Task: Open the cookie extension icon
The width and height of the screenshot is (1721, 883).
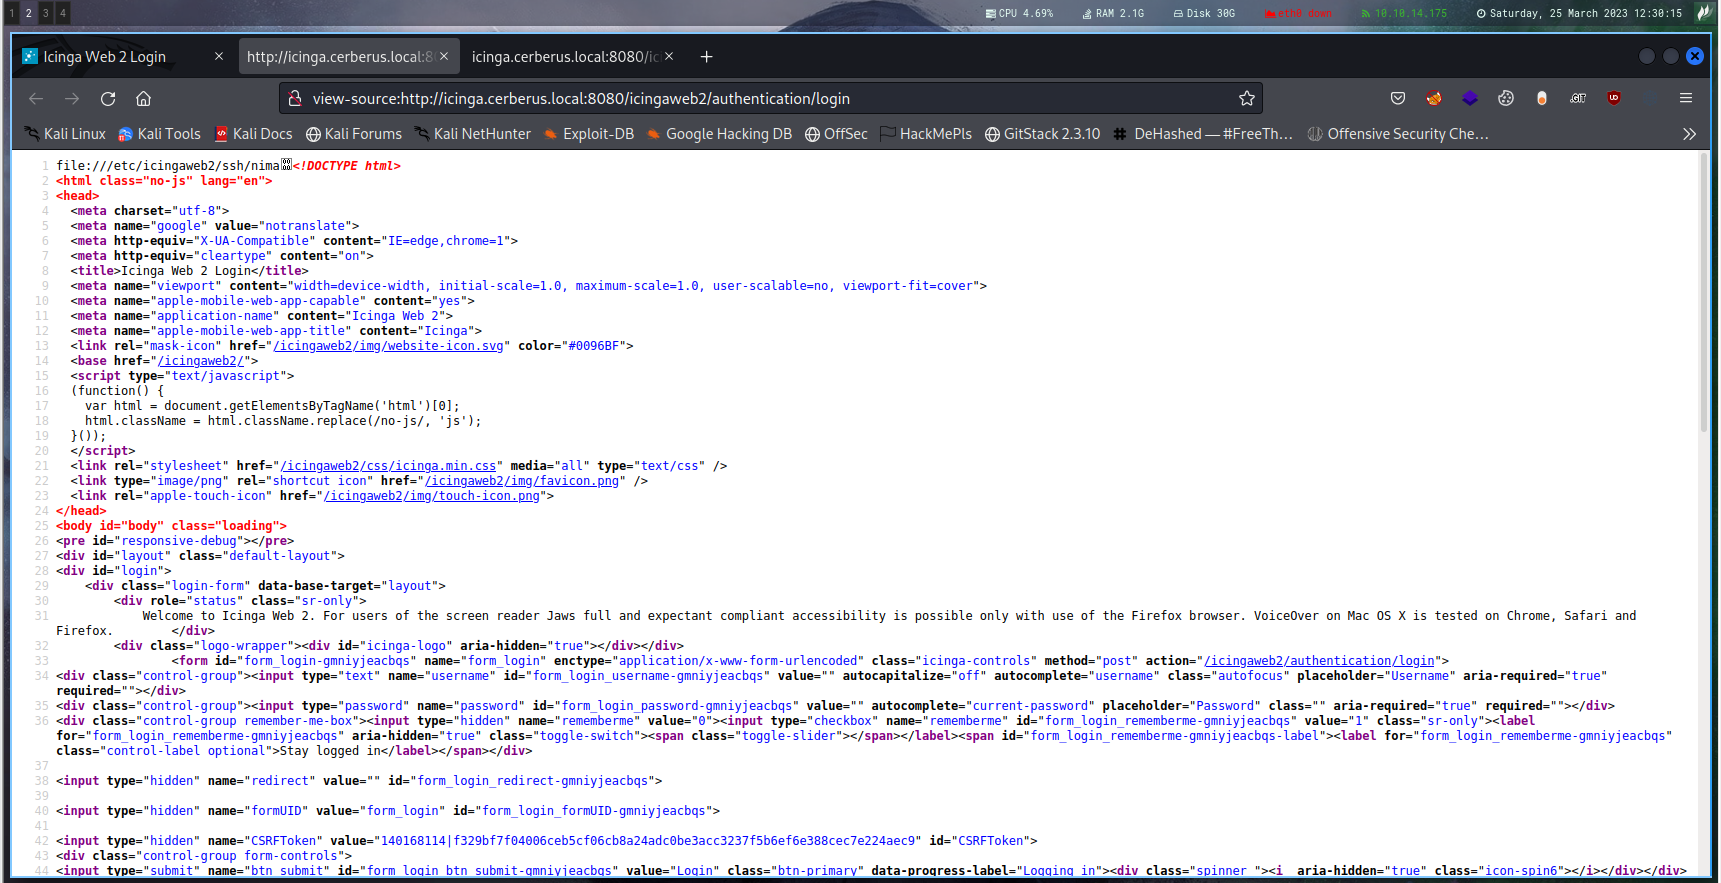Action: tap(1506, 98)
